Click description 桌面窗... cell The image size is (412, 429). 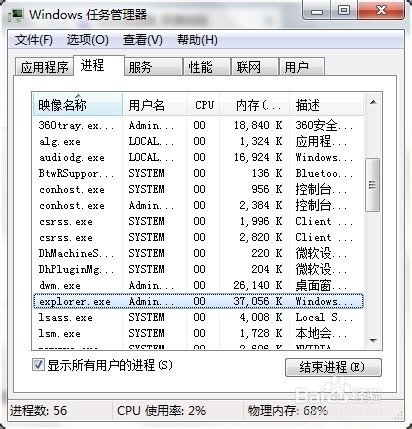[321, 285]
